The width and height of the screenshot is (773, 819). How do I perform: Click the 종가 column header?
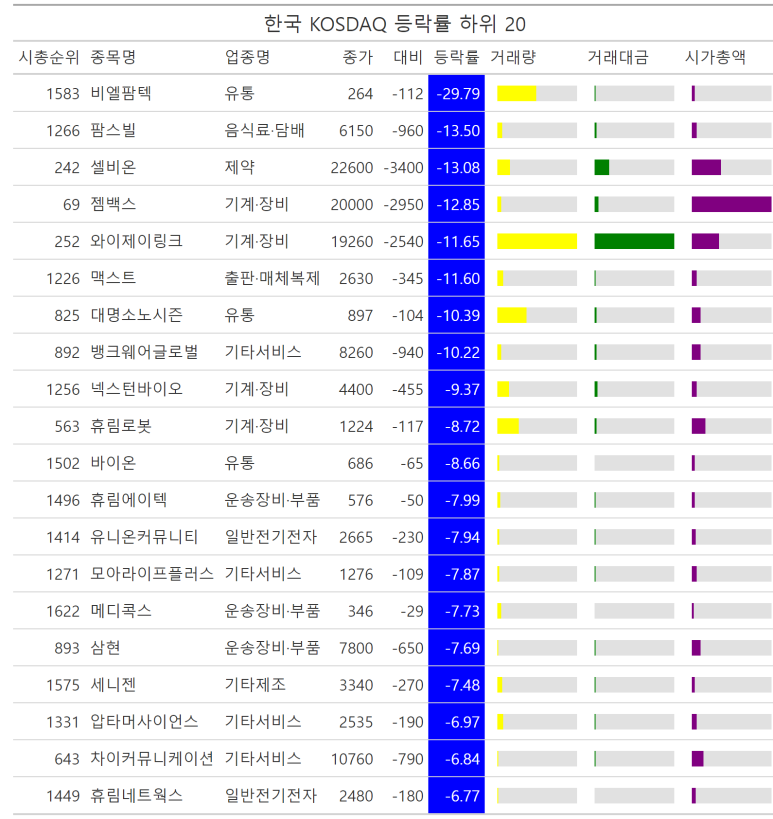[358, 57]
